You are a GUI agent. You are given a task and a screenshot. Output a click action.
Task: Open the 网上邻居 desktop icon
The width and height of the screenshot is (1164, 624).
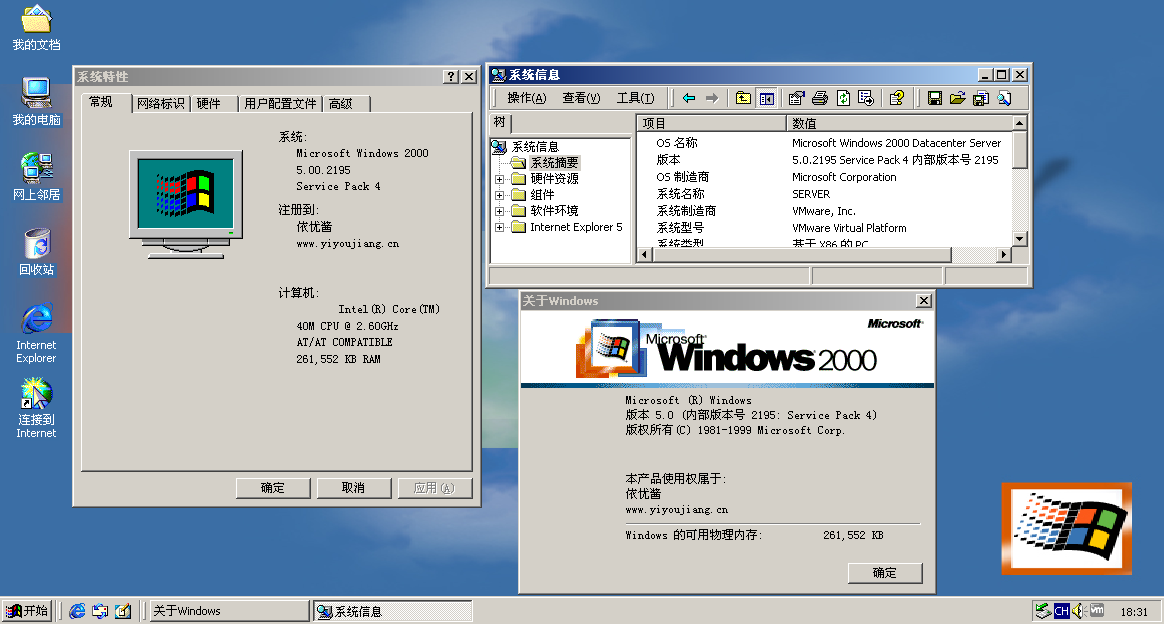pos(36,177)
